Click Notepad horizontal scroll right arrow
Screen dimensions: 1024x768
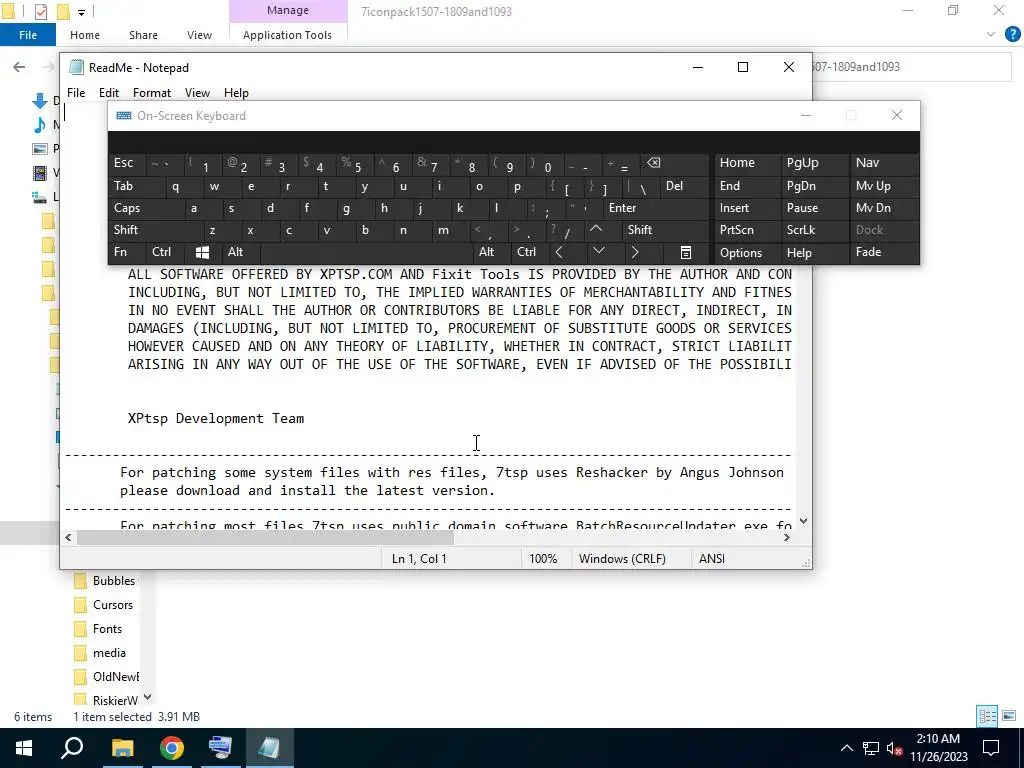click(787, 537)
